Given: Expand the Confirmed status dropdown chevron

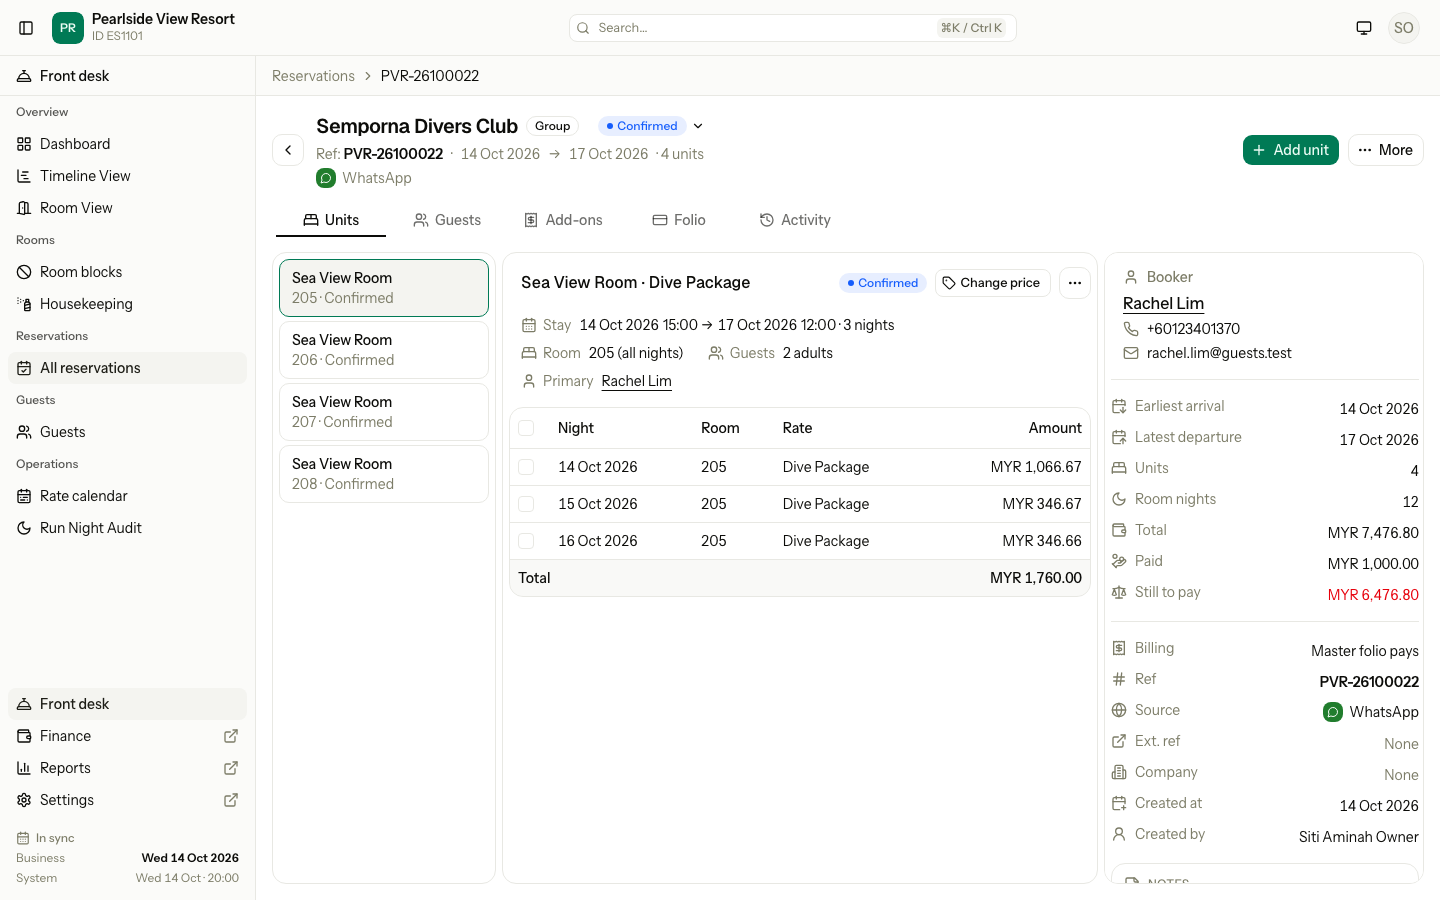Looking at the screenshot, I should click(698, 126).
